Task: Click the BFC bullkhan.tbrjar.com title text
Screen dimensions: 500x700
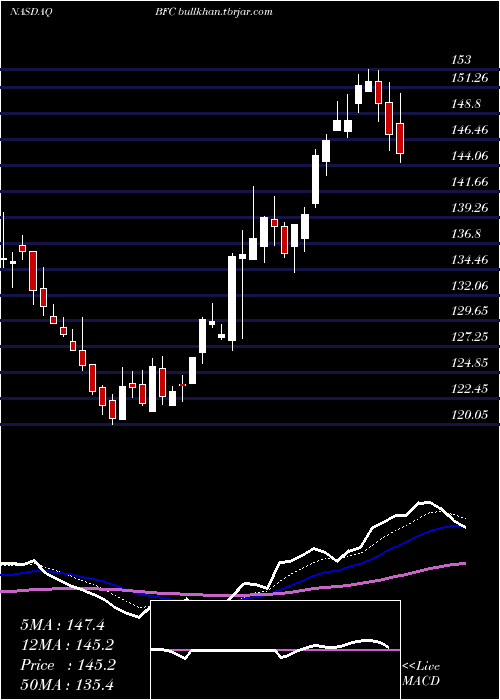Action: (214, 12)
